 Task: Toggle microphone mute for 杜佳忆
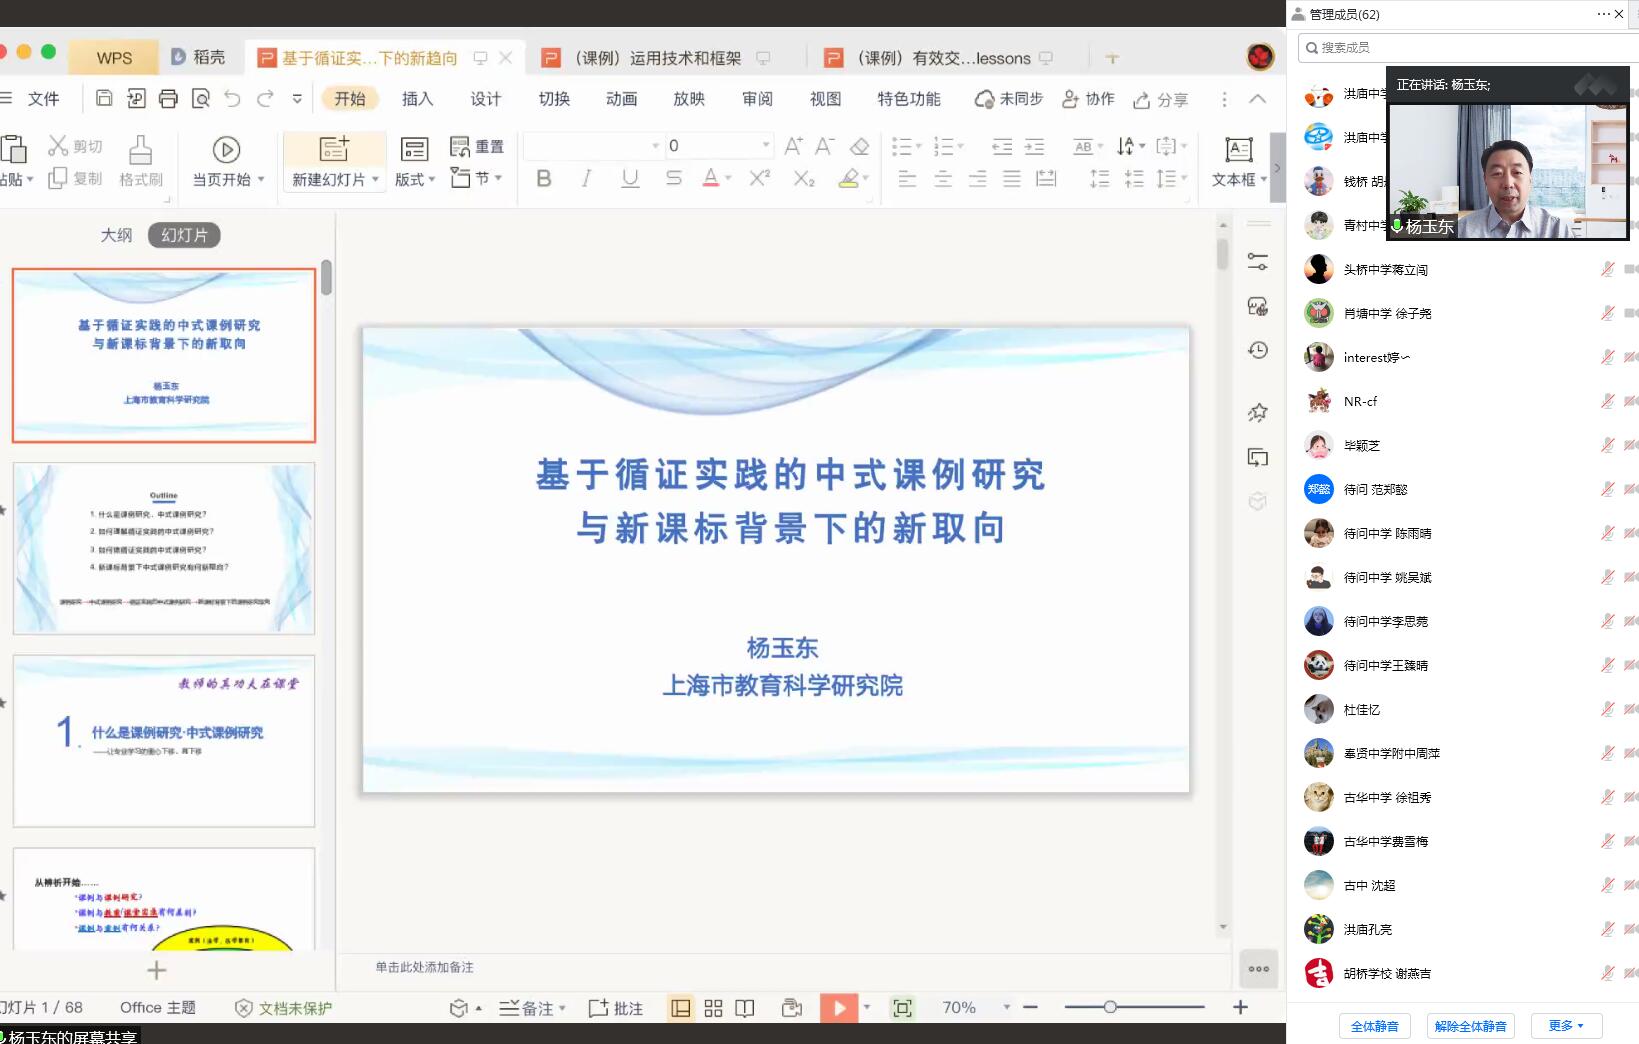click(1607, 709)
